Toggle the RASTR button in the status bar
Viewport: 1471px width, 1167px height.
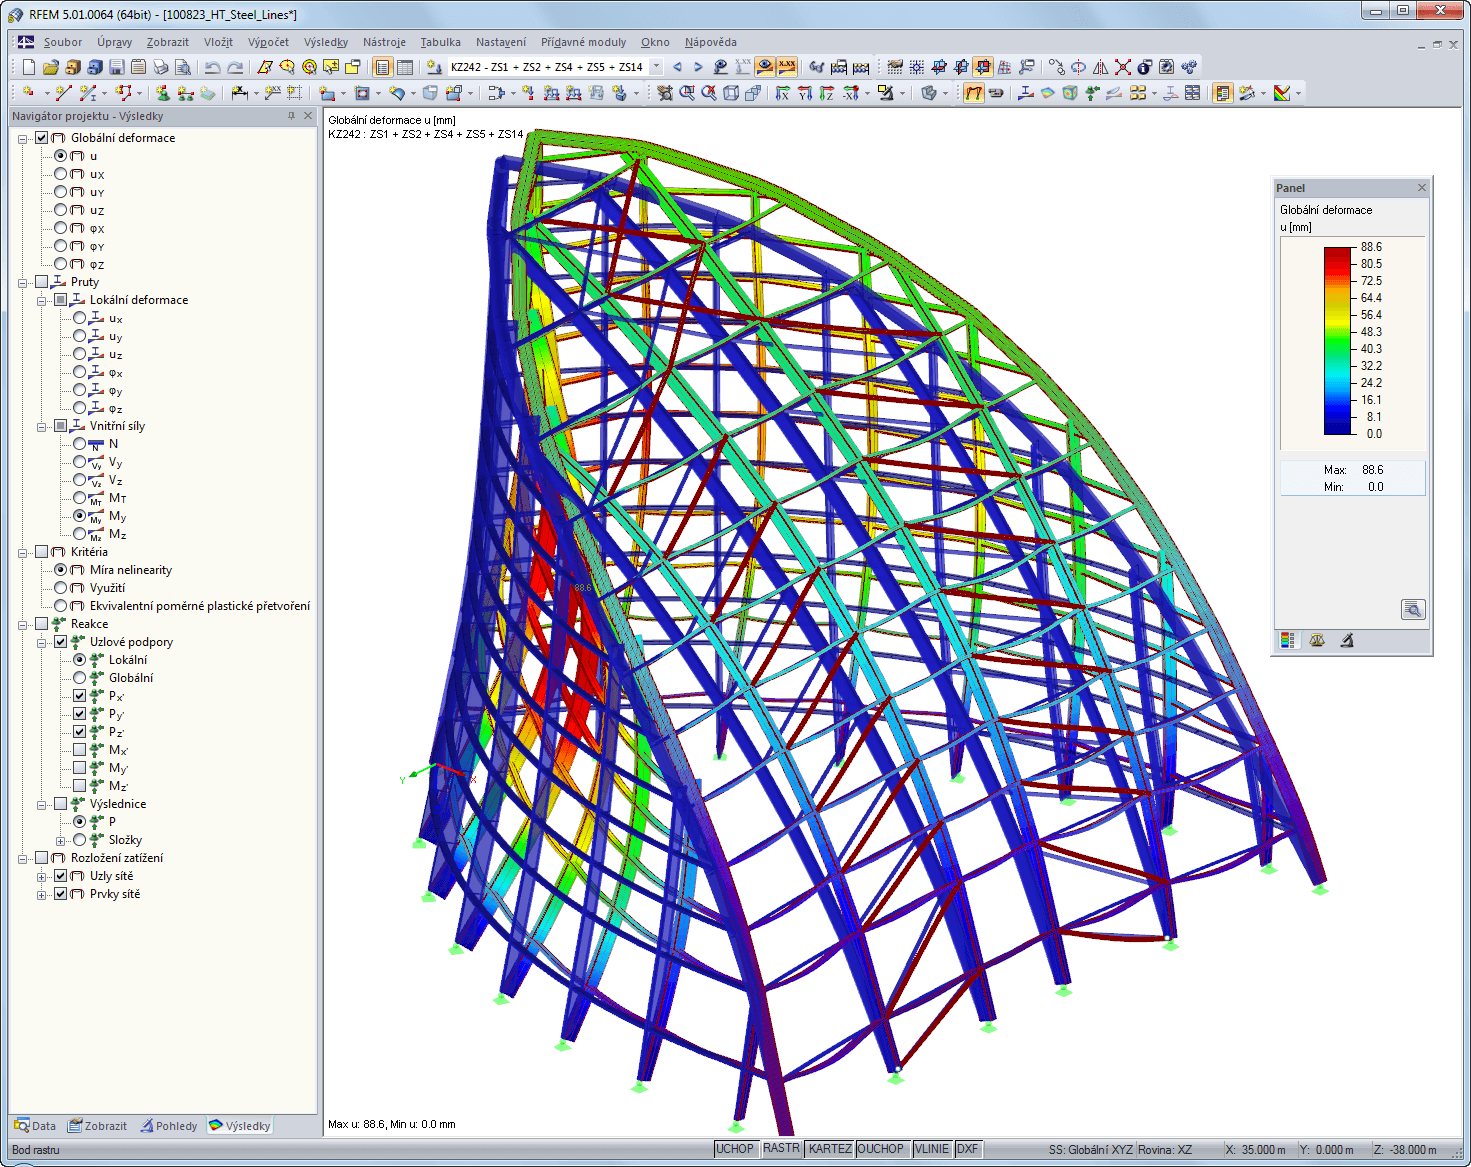click(781, 1148)
